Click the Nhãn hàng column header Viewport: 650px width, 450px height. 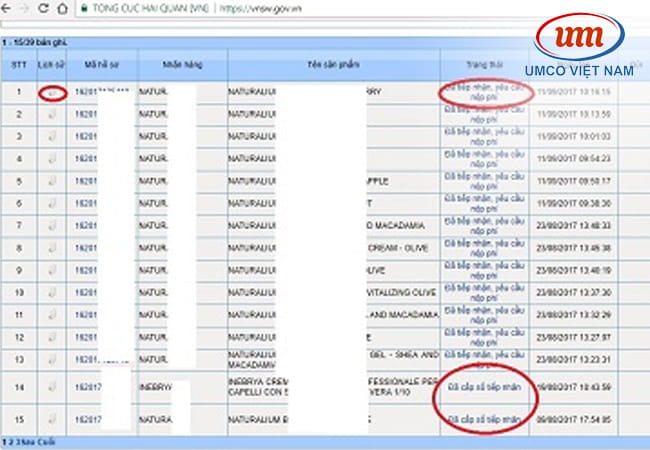(x=182, y=65)
